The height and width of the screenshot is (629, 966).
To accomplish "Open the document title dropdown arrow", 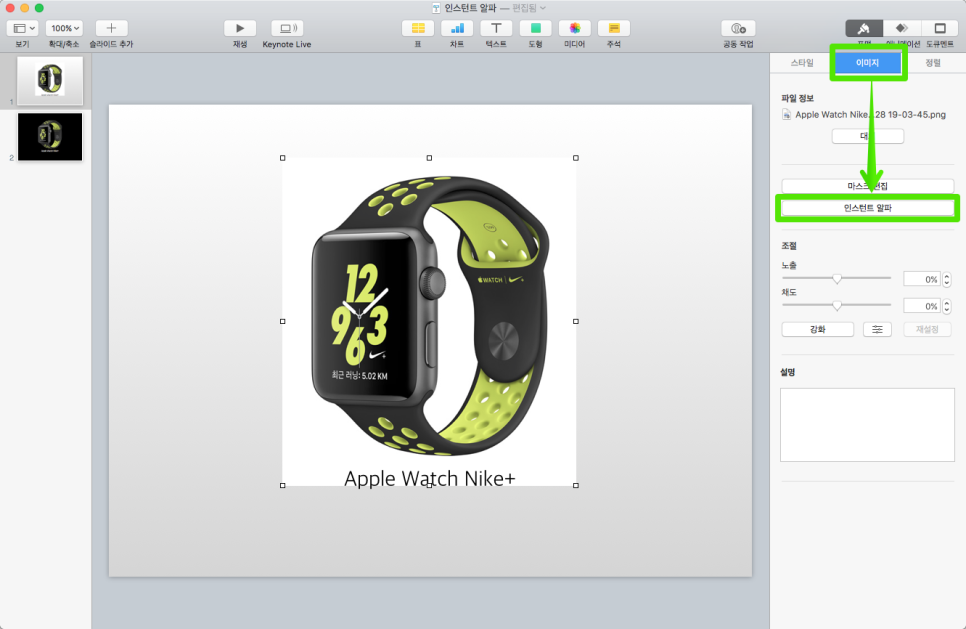I will click(x=543, y=8).
